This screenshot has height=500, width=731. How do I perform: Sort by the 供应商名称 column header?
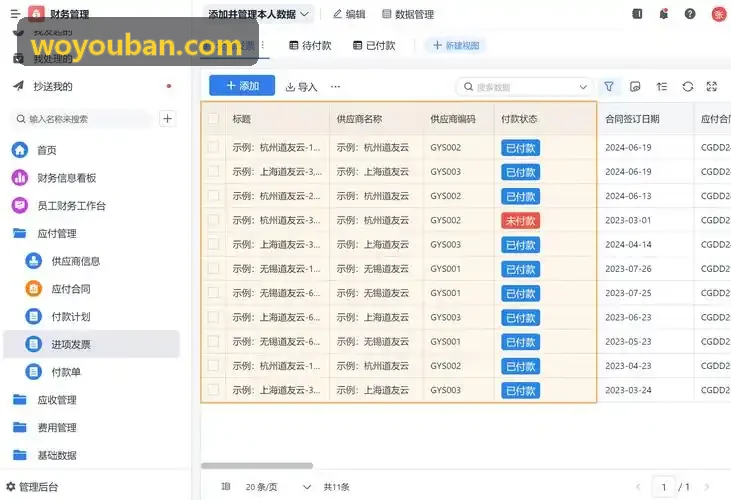(x=359, y=119)
